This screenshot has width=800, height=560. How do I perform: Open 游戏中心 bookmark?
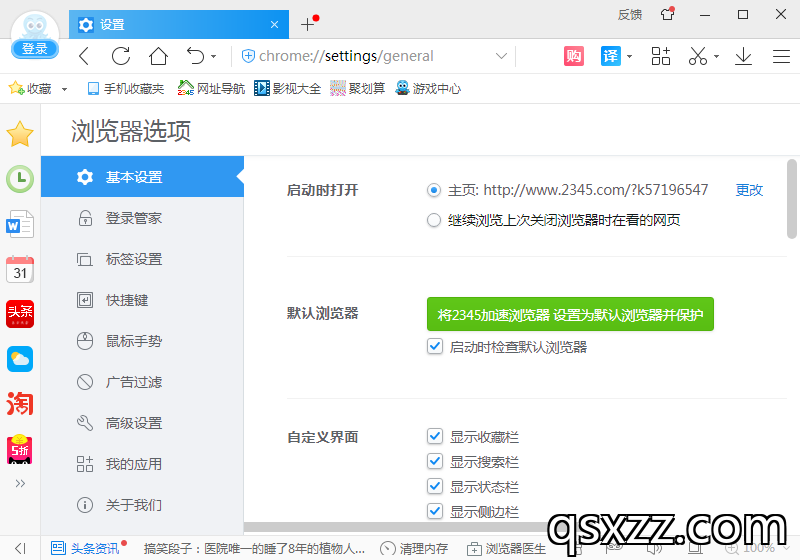click(x=428, y=89)
